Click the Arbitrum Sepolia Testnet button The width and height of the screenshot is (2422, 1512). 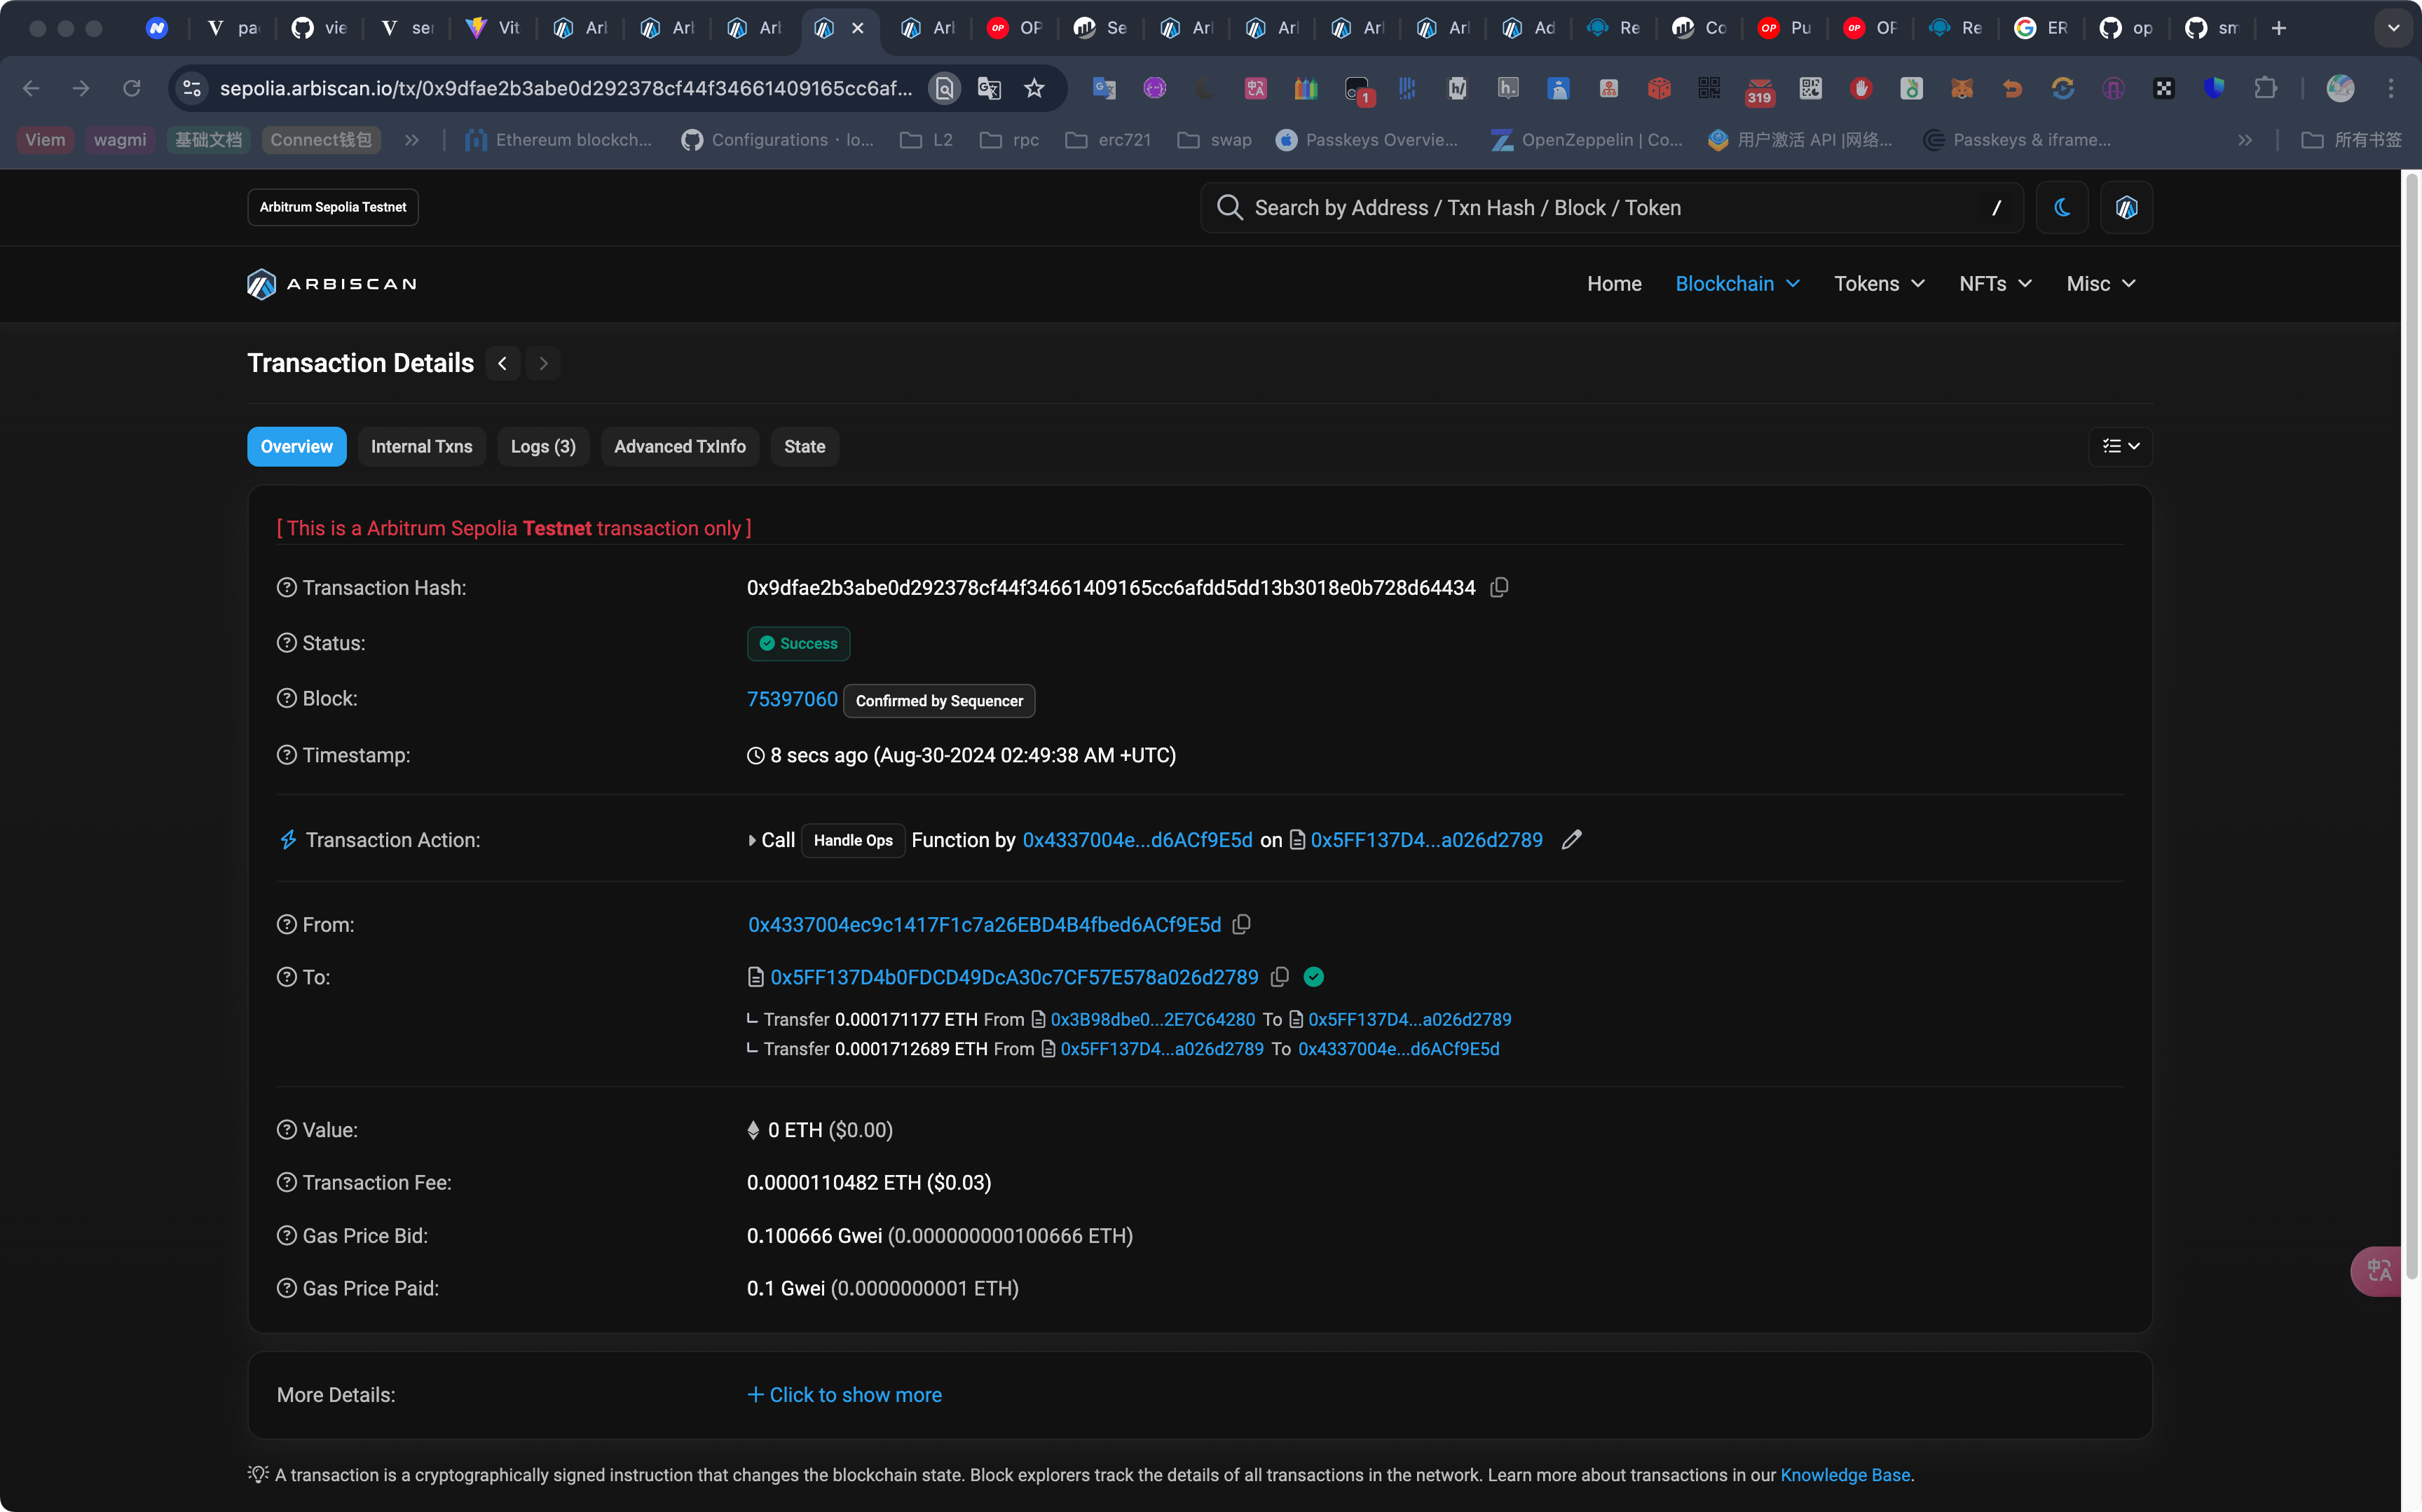point(332,207)
